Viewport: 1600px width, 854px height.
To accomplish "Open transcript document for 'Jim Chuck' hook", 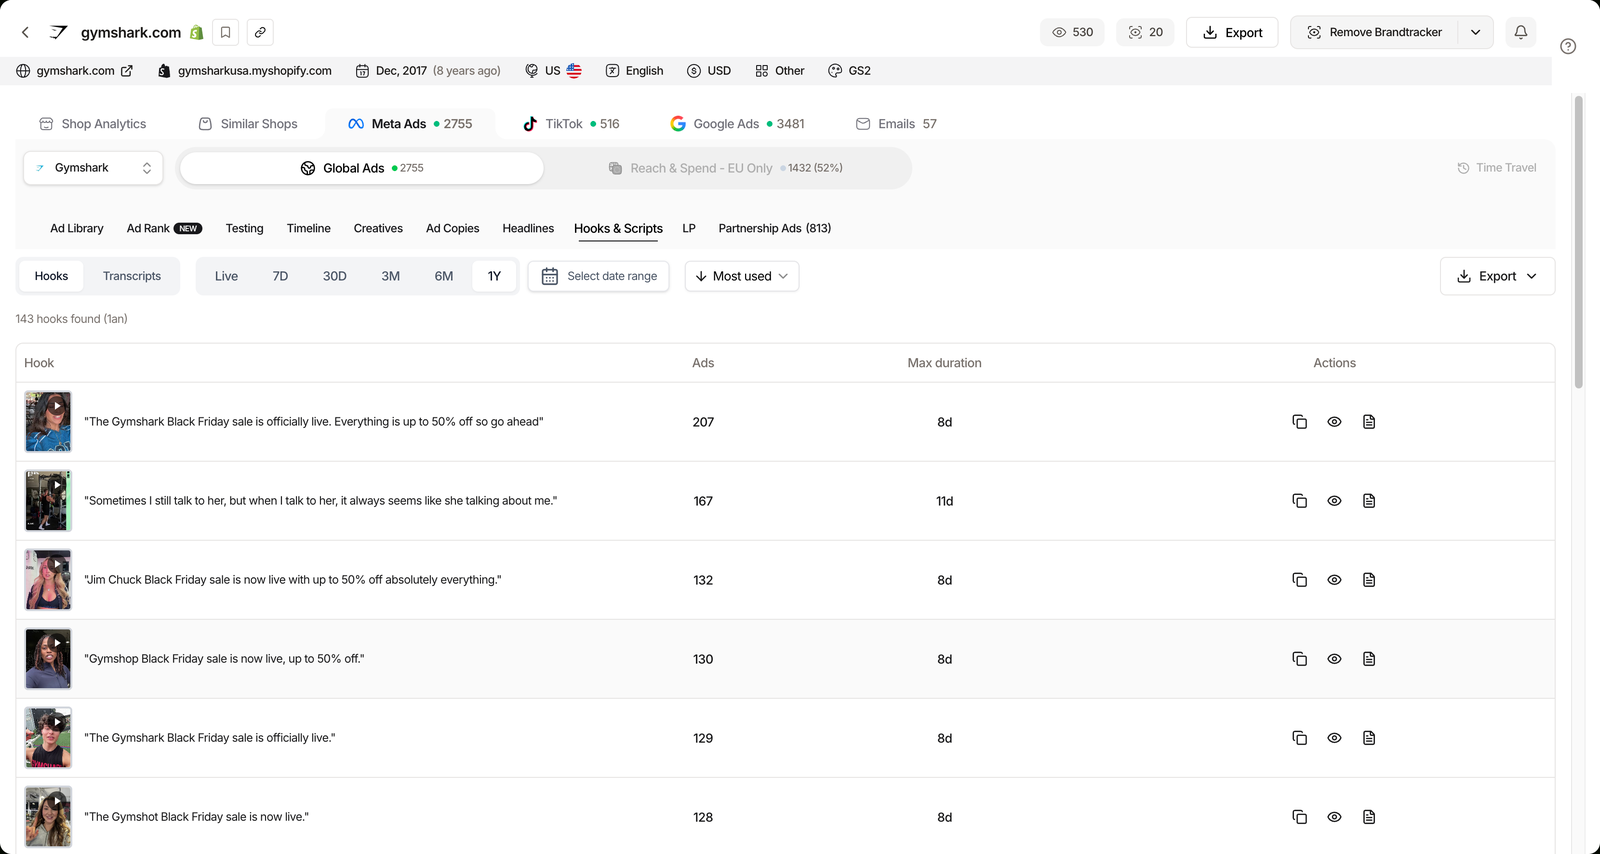I will [1369, 580].
